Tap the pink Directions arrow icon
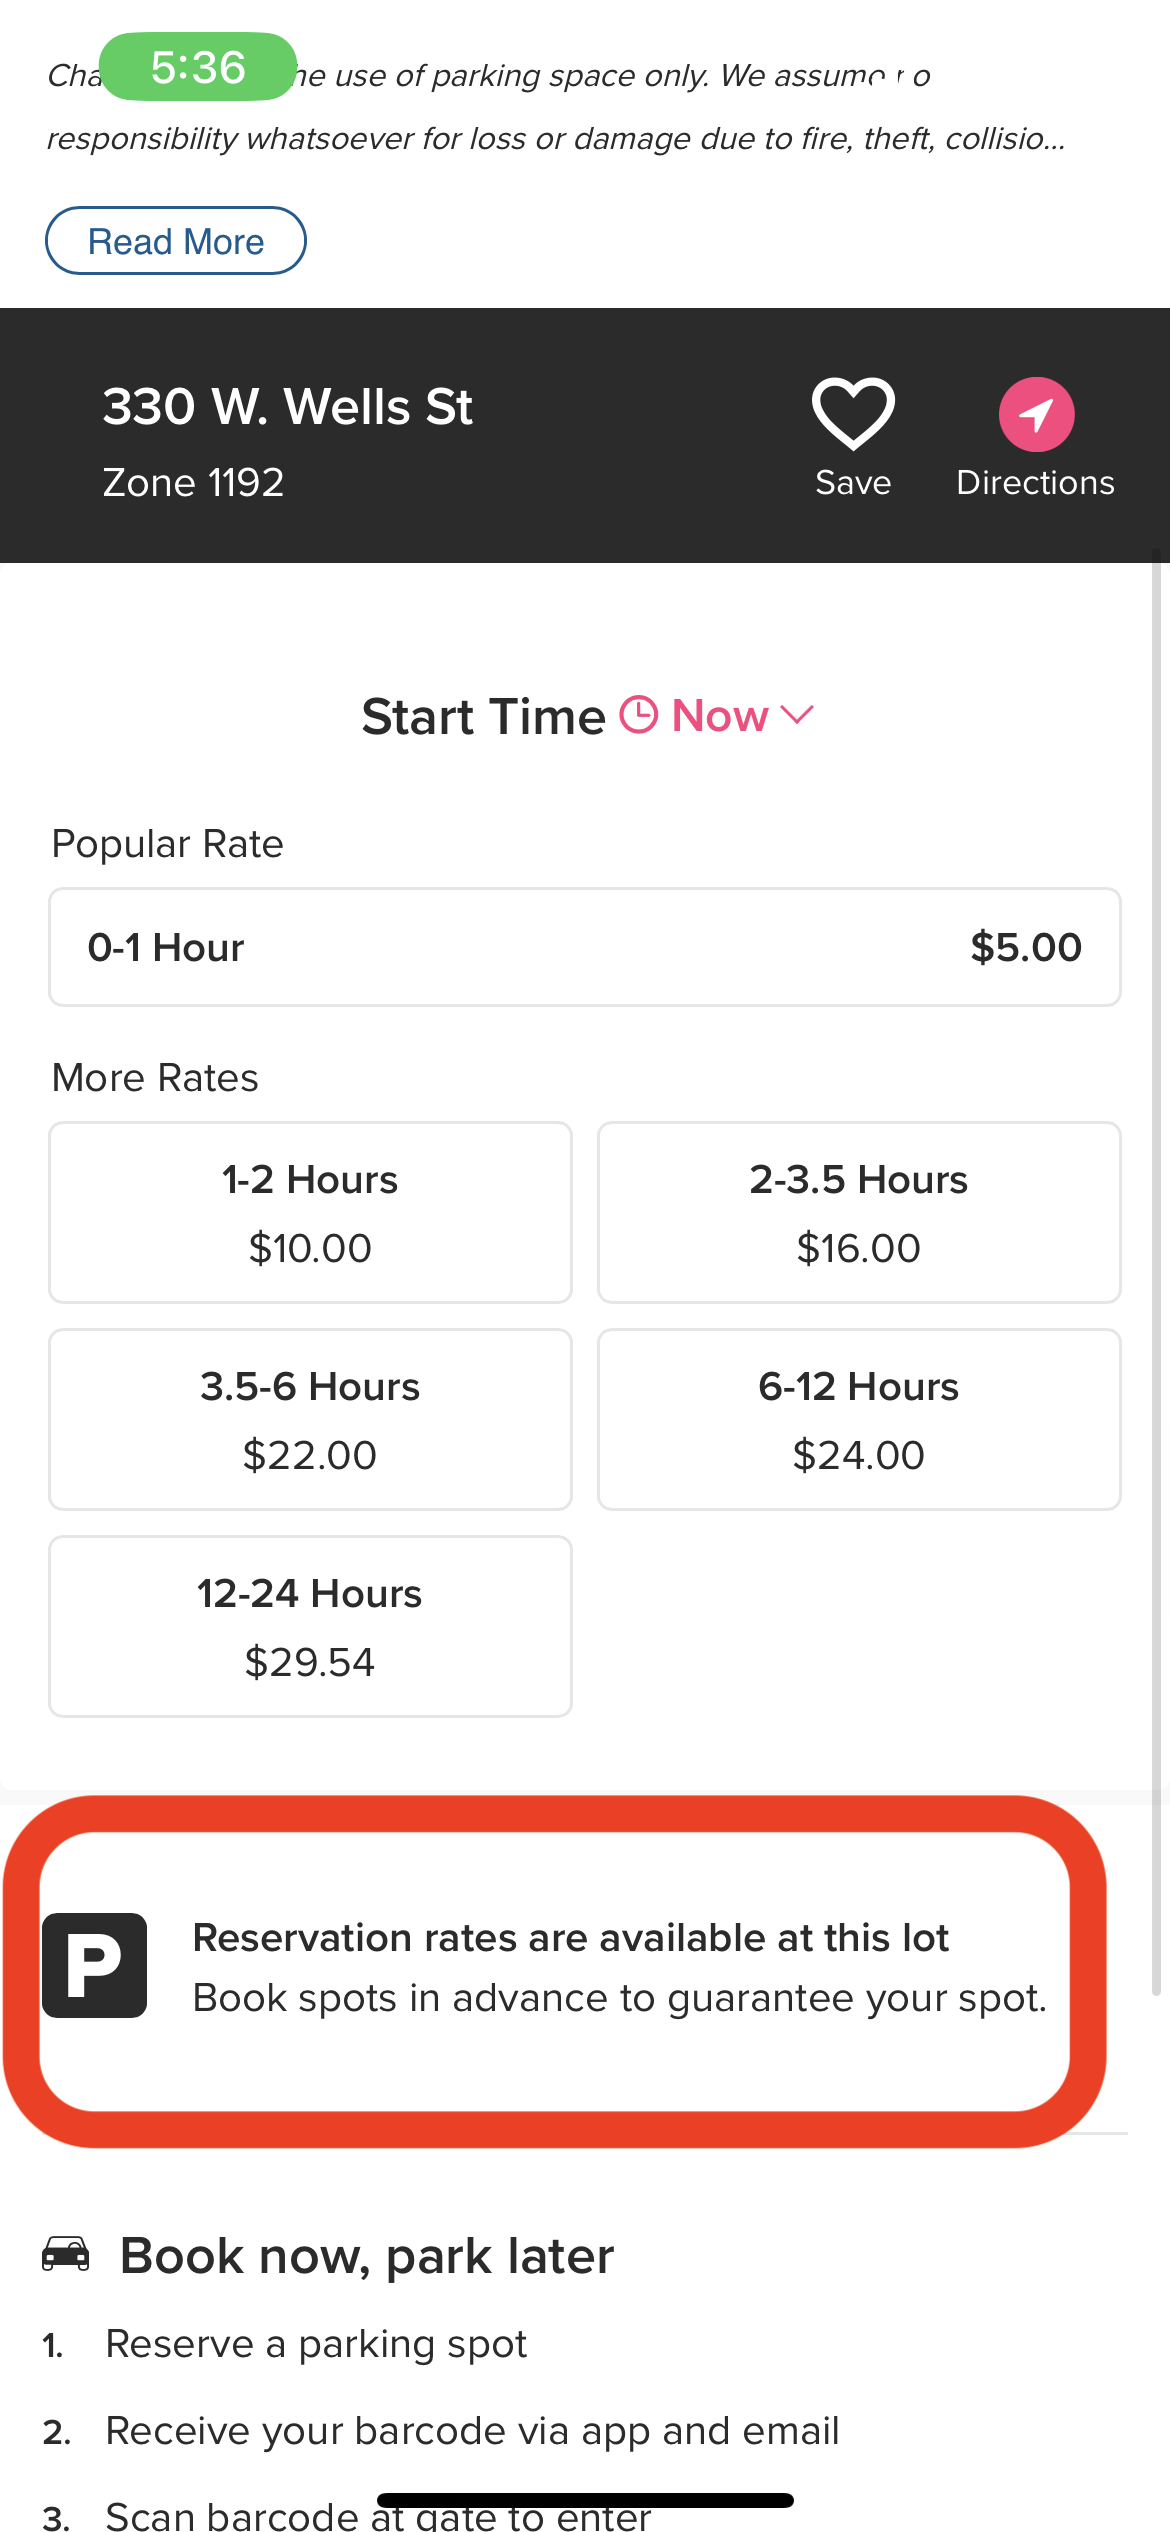 pos(1036,414)
